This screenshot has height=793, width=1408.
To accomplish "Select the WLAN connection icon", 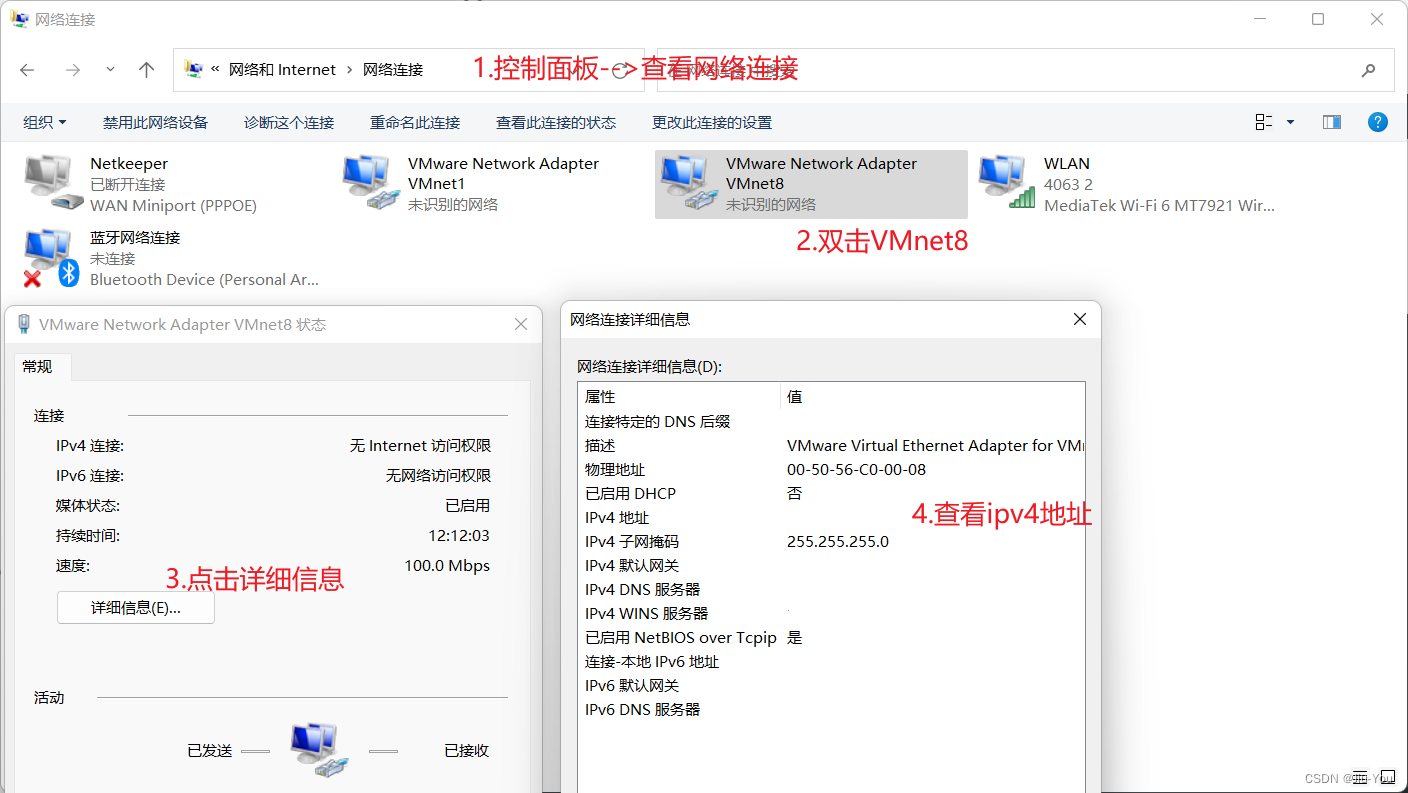I will coord(1006,182).
